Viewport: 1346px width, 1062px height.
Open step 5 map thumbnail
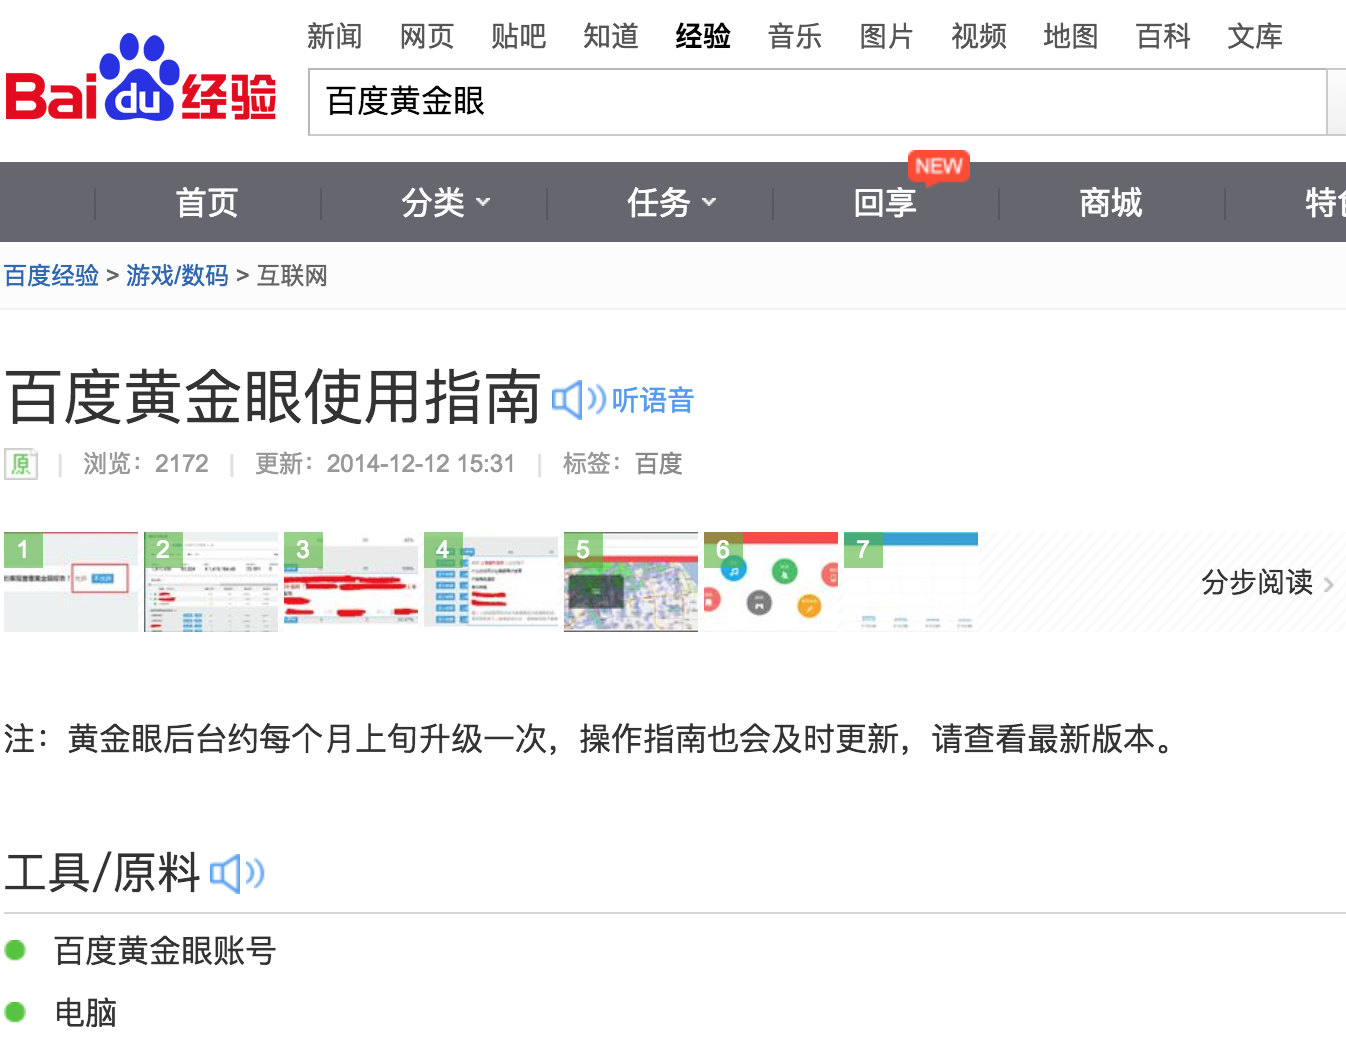coord(631,582)
